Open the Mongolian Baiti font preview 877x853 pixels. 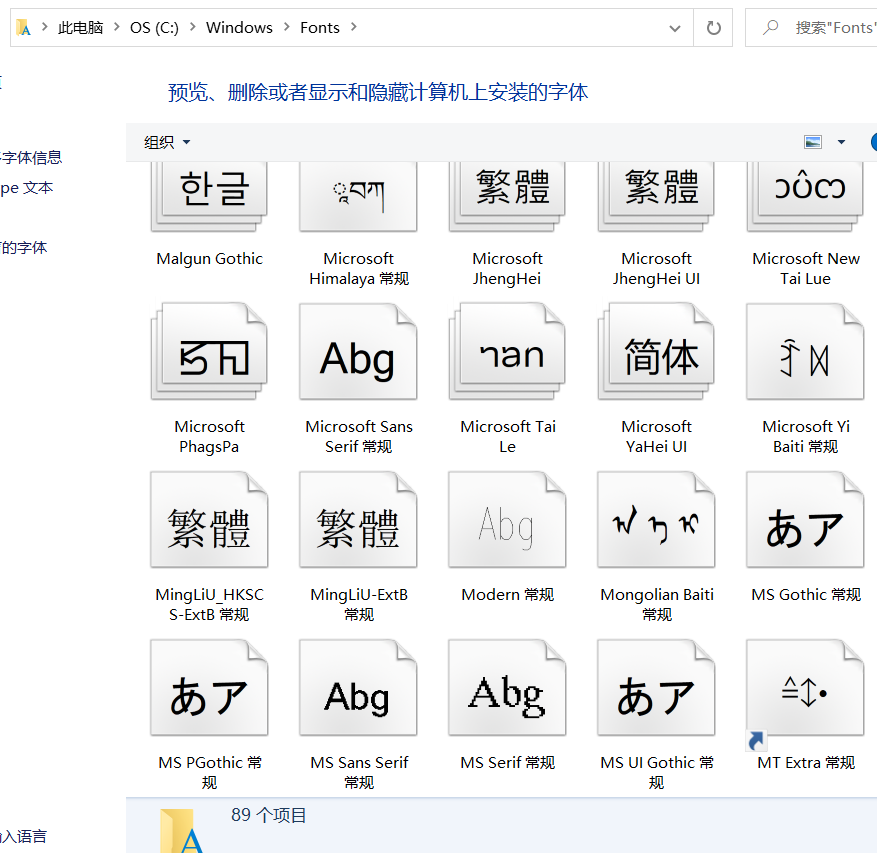(656, 519)
